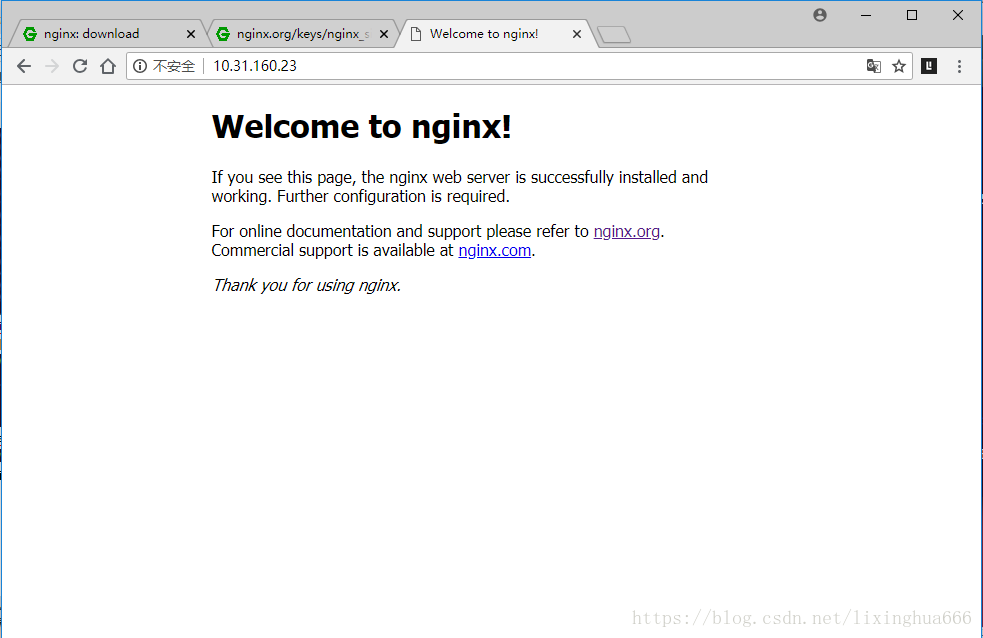Screen dimensions: 983x638
Task: Click the forward navigation arrow
Action: [x=52, y=66]
